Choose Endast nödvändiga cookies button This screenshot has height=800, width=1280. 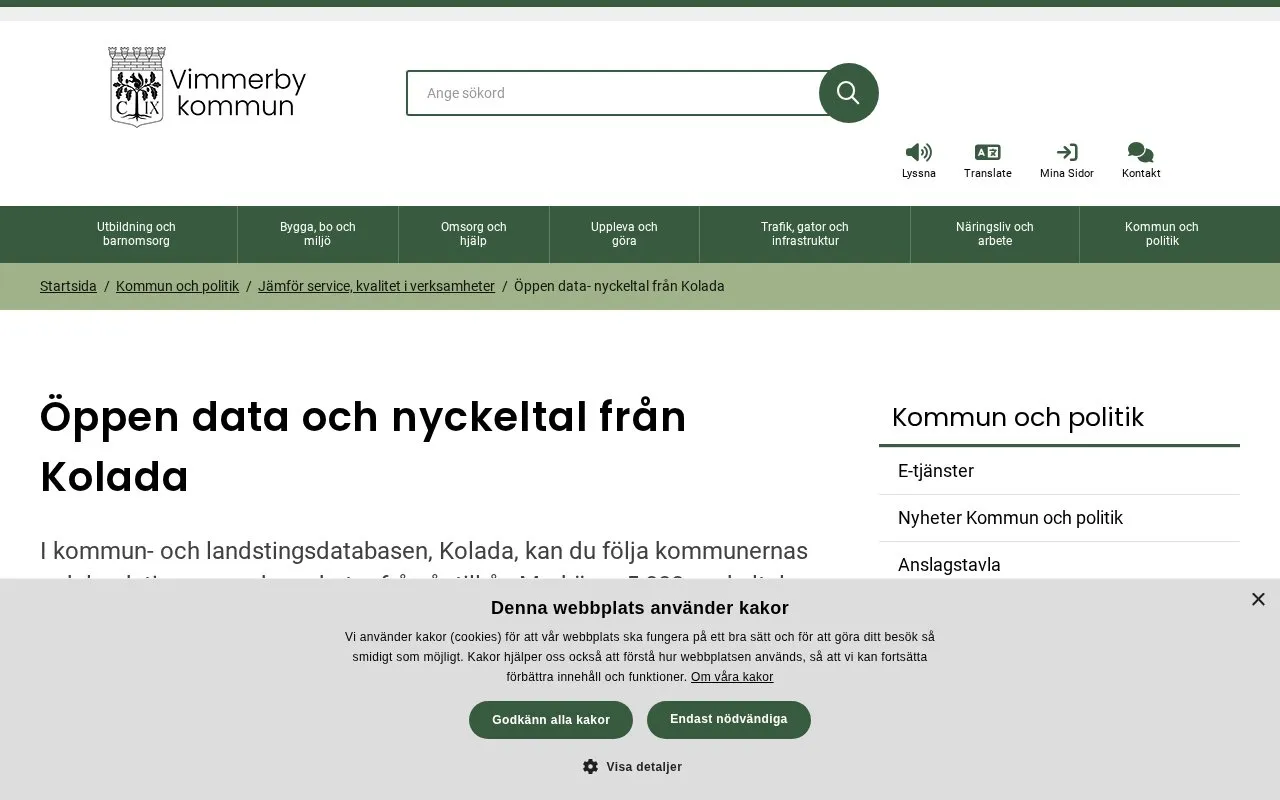(x=729, y=720)
